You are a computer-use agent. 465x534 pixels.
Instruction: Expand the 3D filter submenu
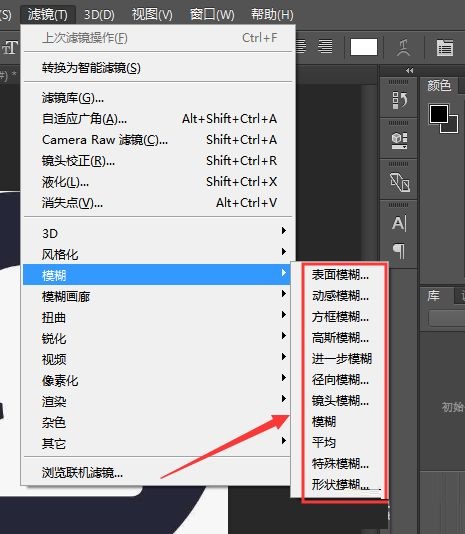coord(158,233)
